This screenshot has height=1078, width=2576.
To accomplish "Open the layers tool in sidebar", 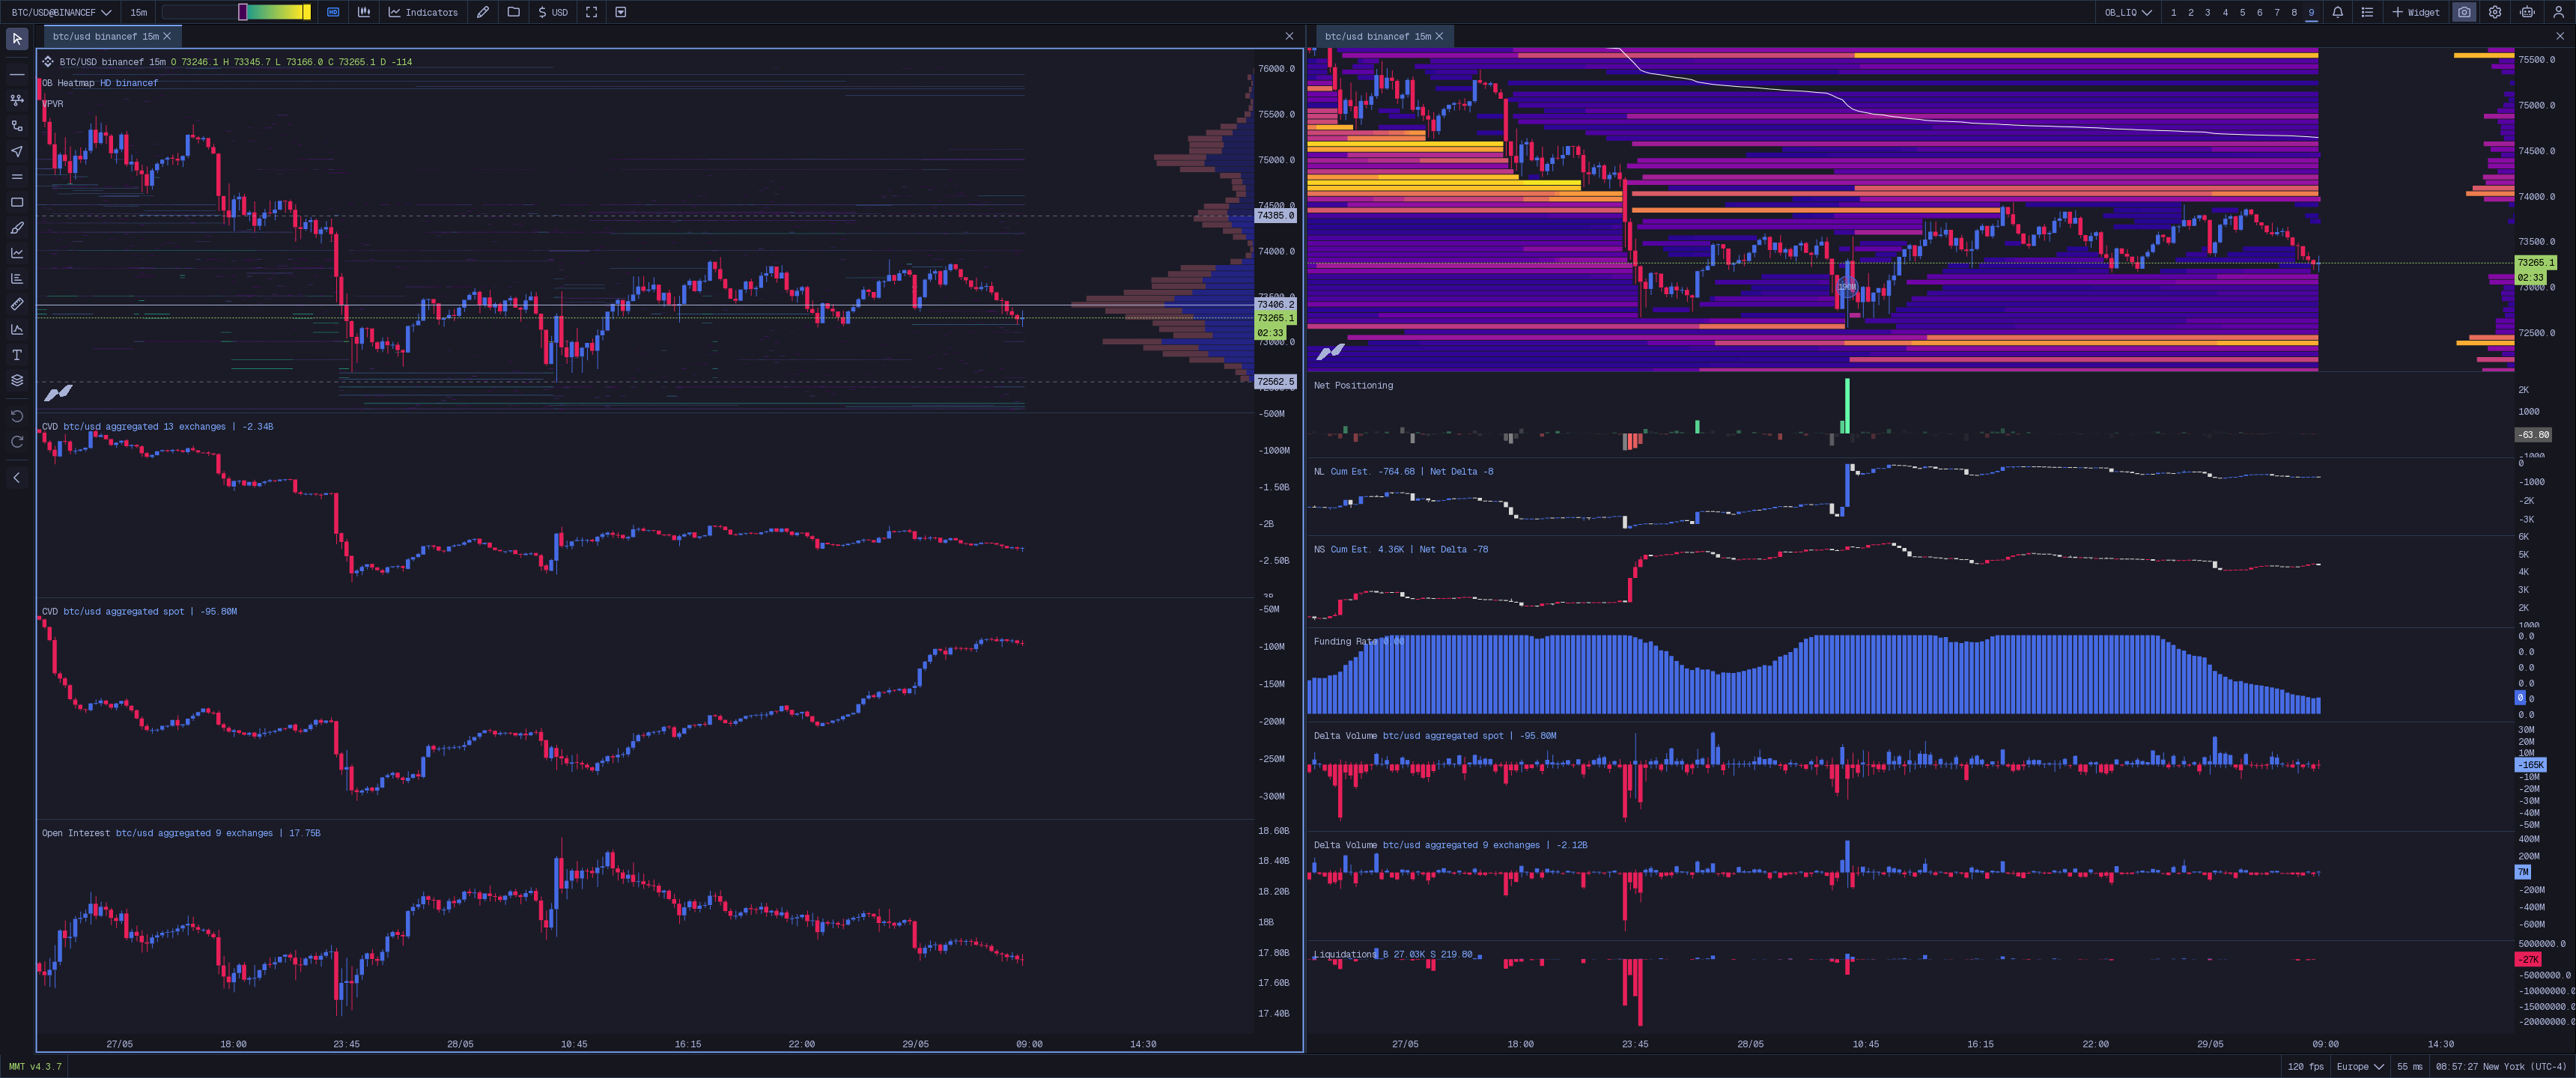I will [17, 380].
